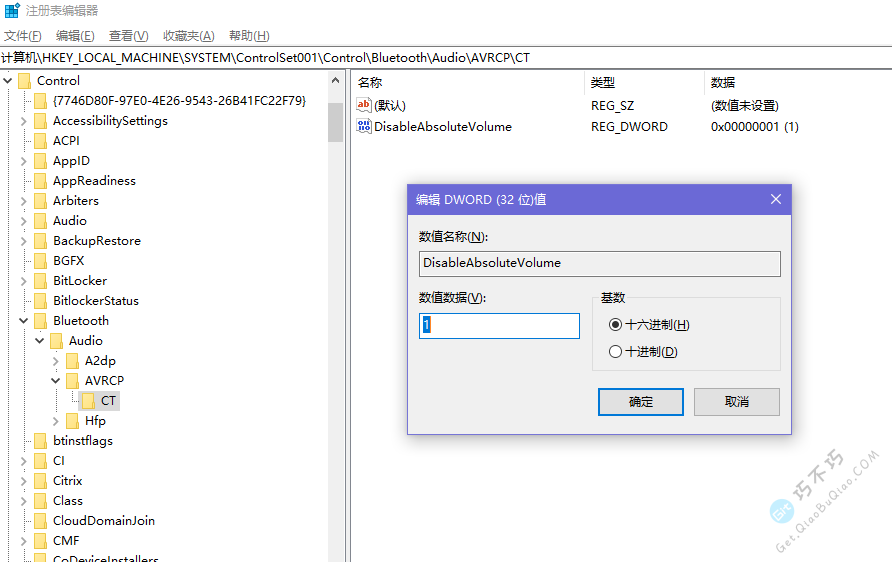Click the BitLocker folder icon
This screenshot has height=562, width=892.
coord(40,281)
